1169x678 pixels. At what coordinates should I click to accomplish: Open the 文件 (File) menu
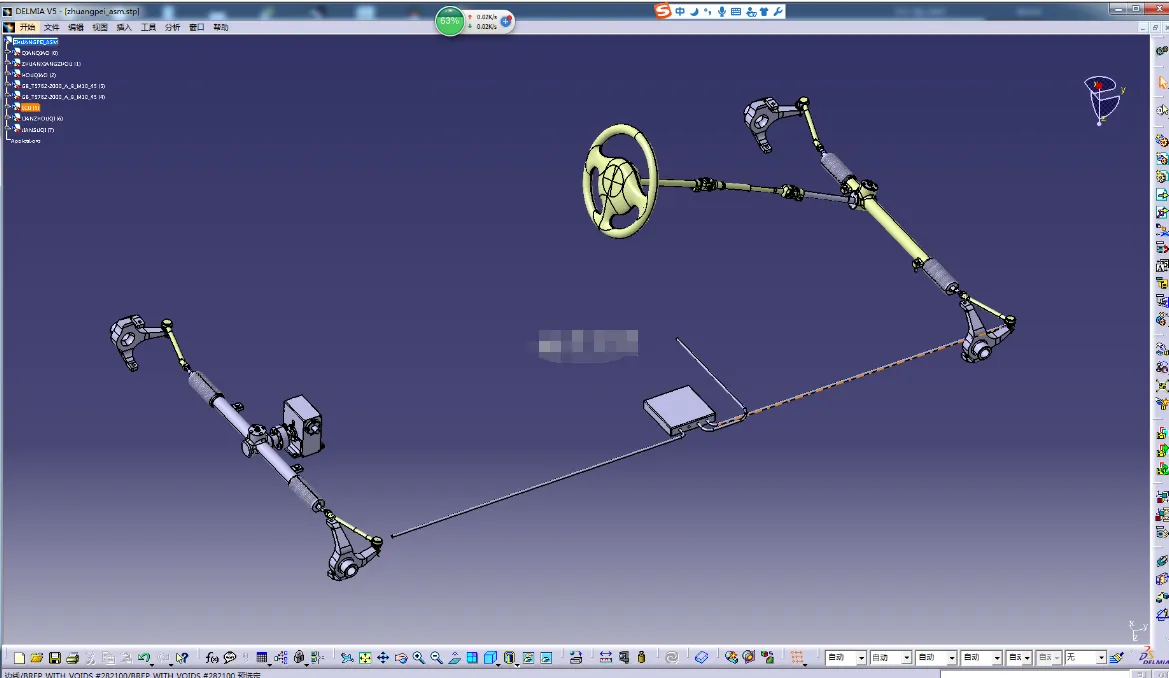(x=51, y=28)
